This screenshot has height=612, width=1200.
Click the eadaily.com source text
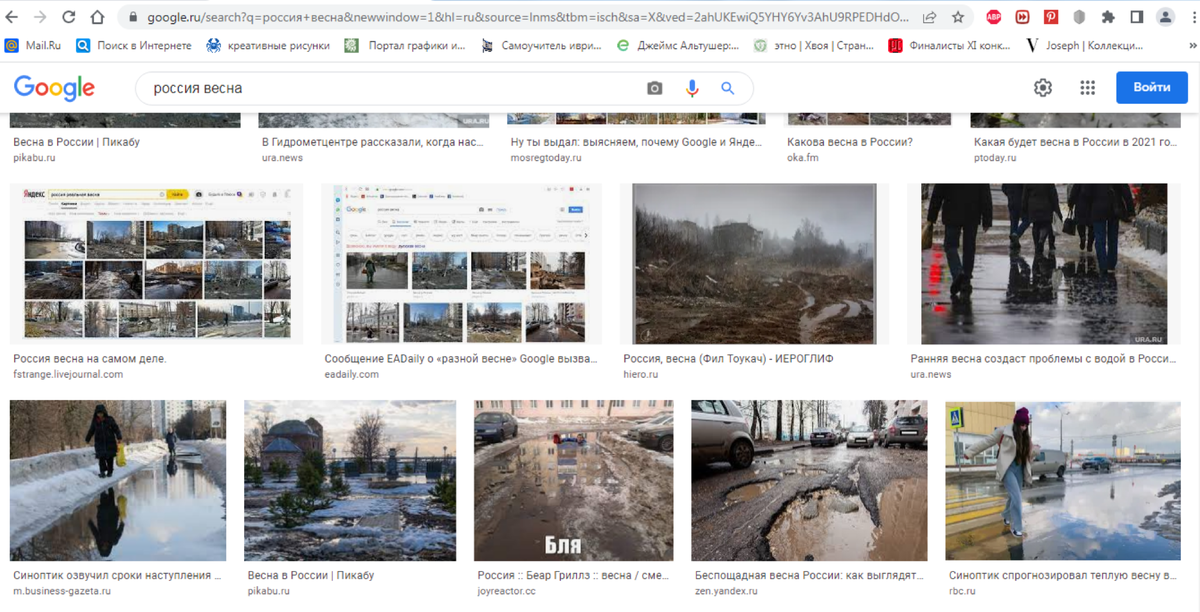click(x=352, y=375)
